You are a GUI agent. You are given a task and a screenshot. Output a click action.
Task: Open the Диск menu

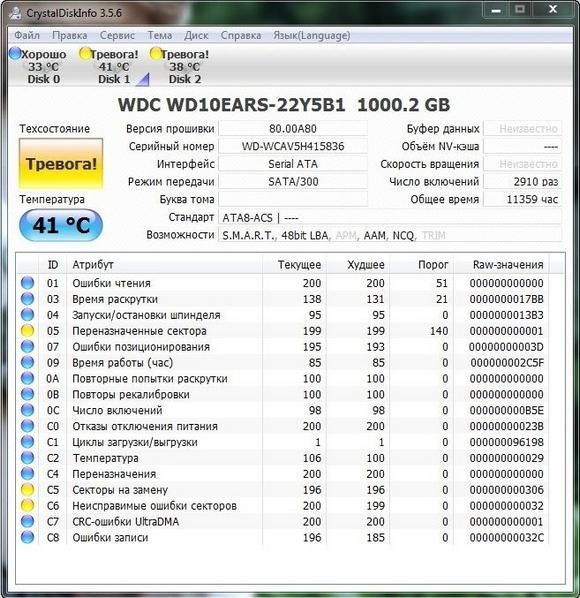pyautogui.click(x=196, y=35)
